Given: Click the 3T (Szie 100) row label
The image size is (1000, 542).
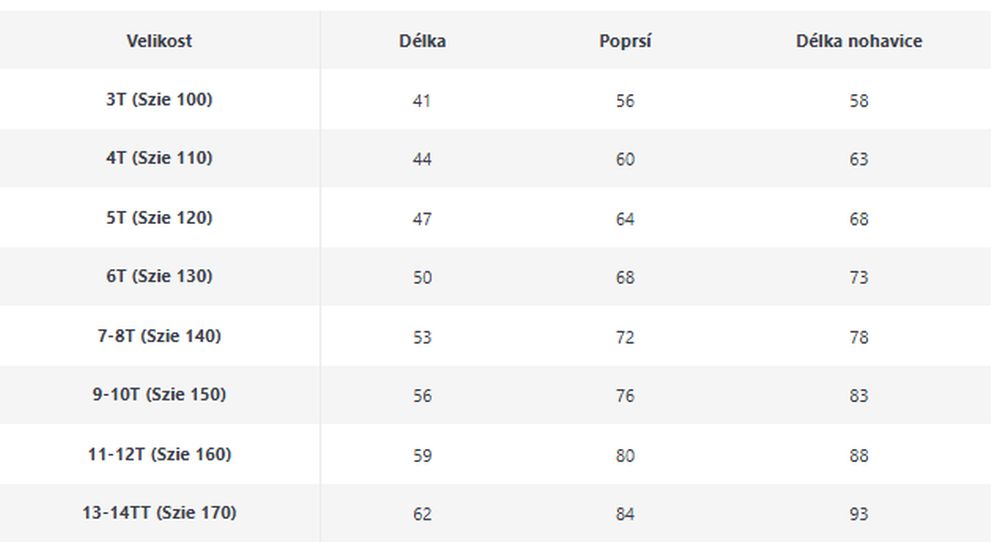Looking at the screenshot, I should tap(159, 99).
